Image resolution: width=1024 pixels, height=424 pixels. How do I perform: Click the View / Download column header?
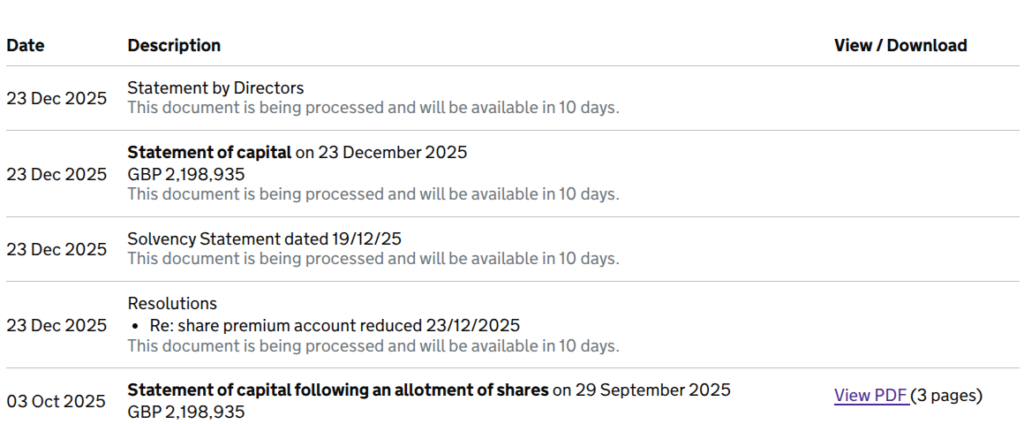point(900,45)
